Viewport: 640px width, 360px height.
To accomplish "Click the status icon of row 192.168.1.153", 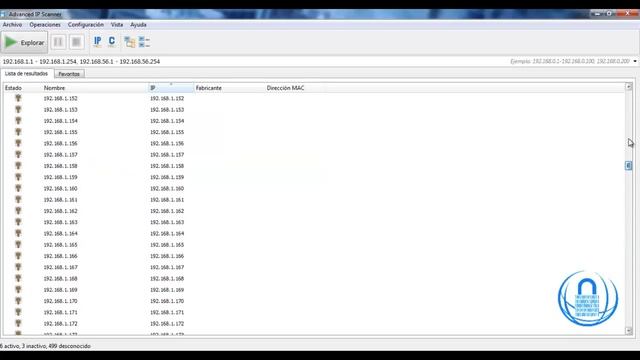I will 18,109.
